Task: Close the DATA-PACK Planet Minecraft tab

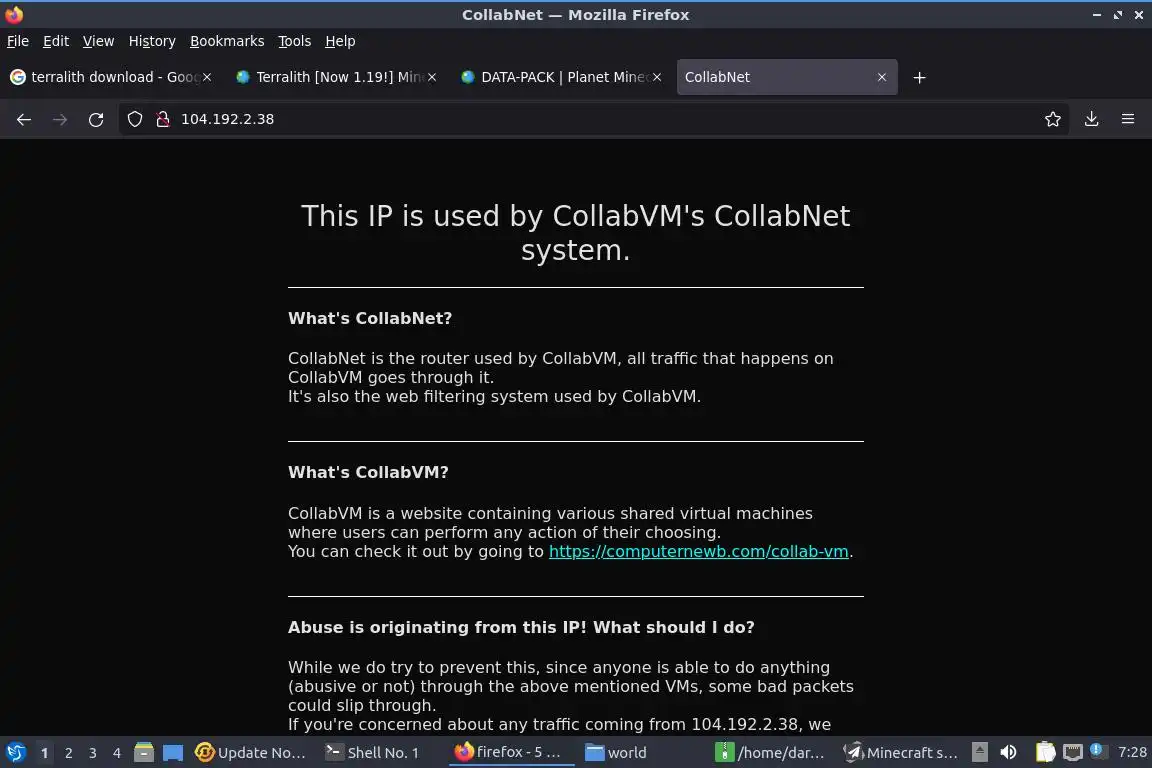Action: point(657,77)
